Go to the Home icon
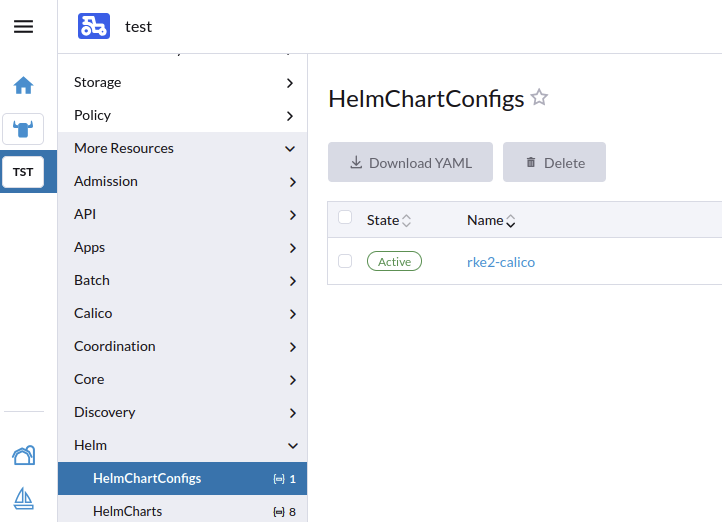The image size is (722, 522). [x=23, y=86]
